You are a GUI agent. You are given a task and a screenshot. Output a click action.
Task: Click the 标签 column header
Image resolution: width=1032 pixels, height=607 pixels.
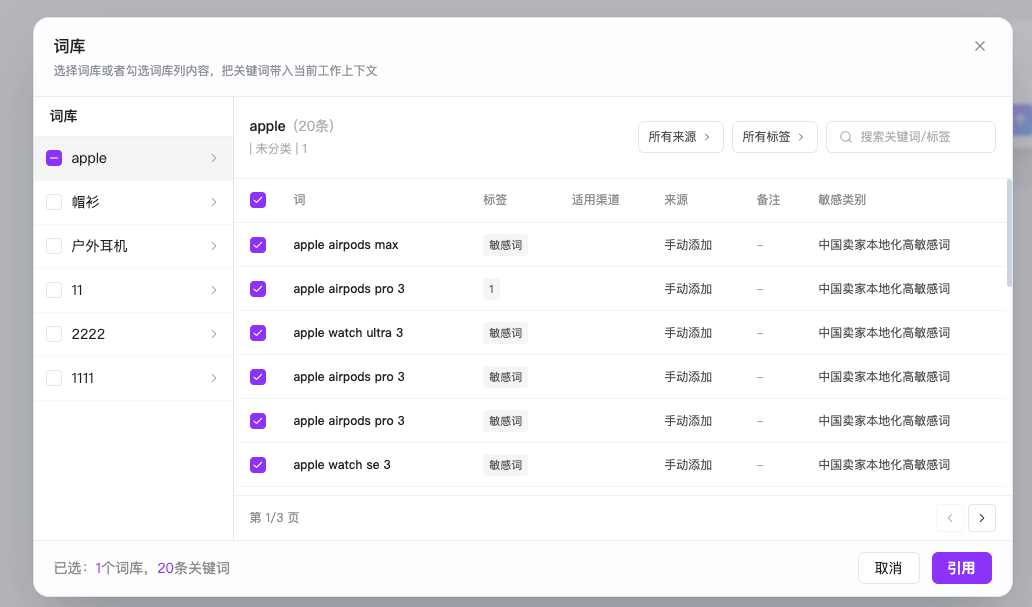click(x=495, y=200)
